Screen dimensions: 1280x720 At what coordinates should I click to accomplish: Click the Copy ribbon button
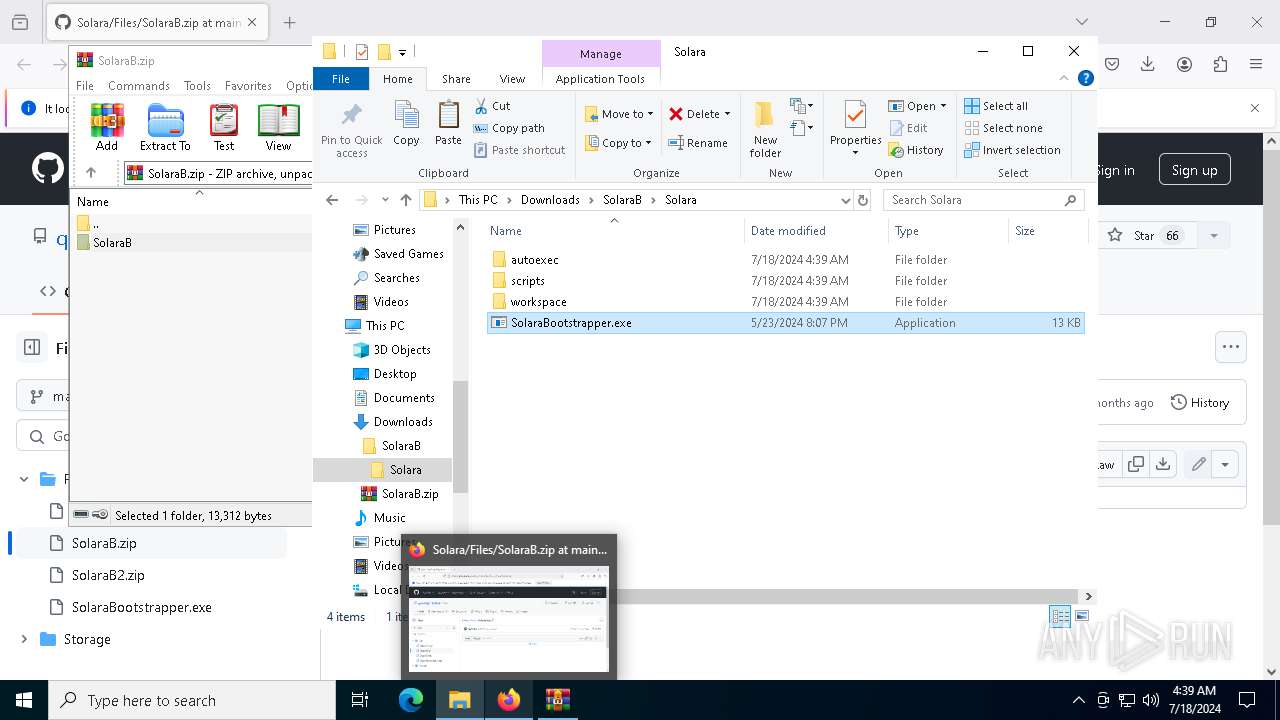click(406, 124)
